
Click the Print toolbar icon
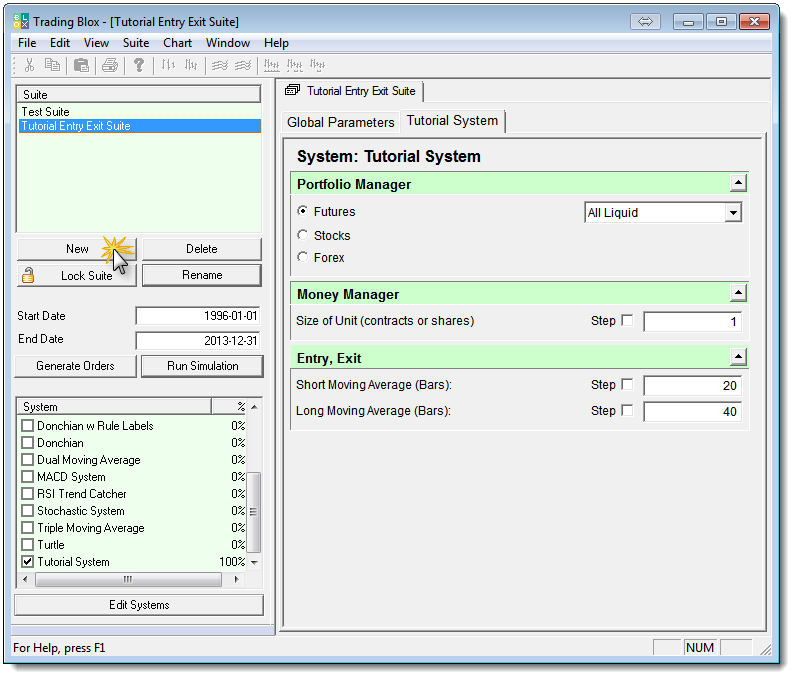click(109, 66)
